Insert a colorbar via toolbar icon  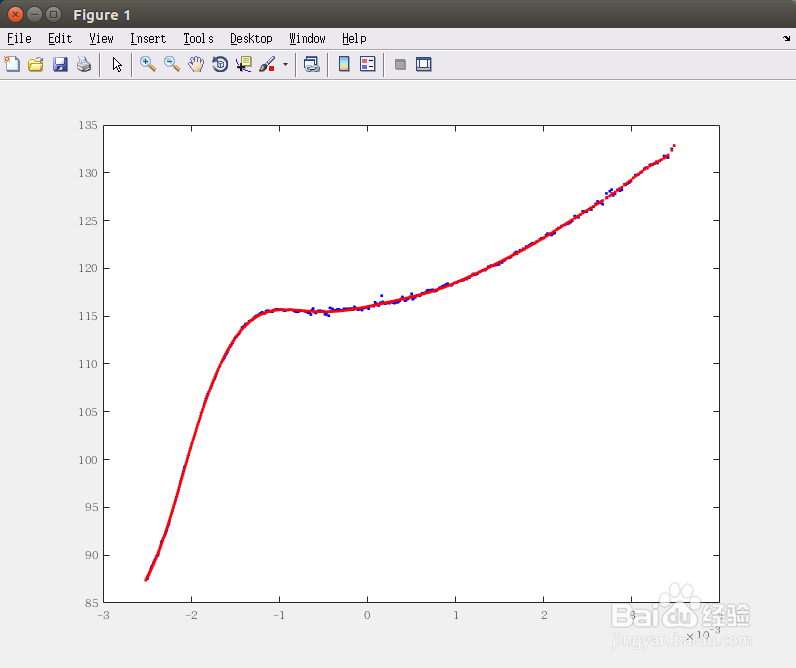tap(344, 64)
